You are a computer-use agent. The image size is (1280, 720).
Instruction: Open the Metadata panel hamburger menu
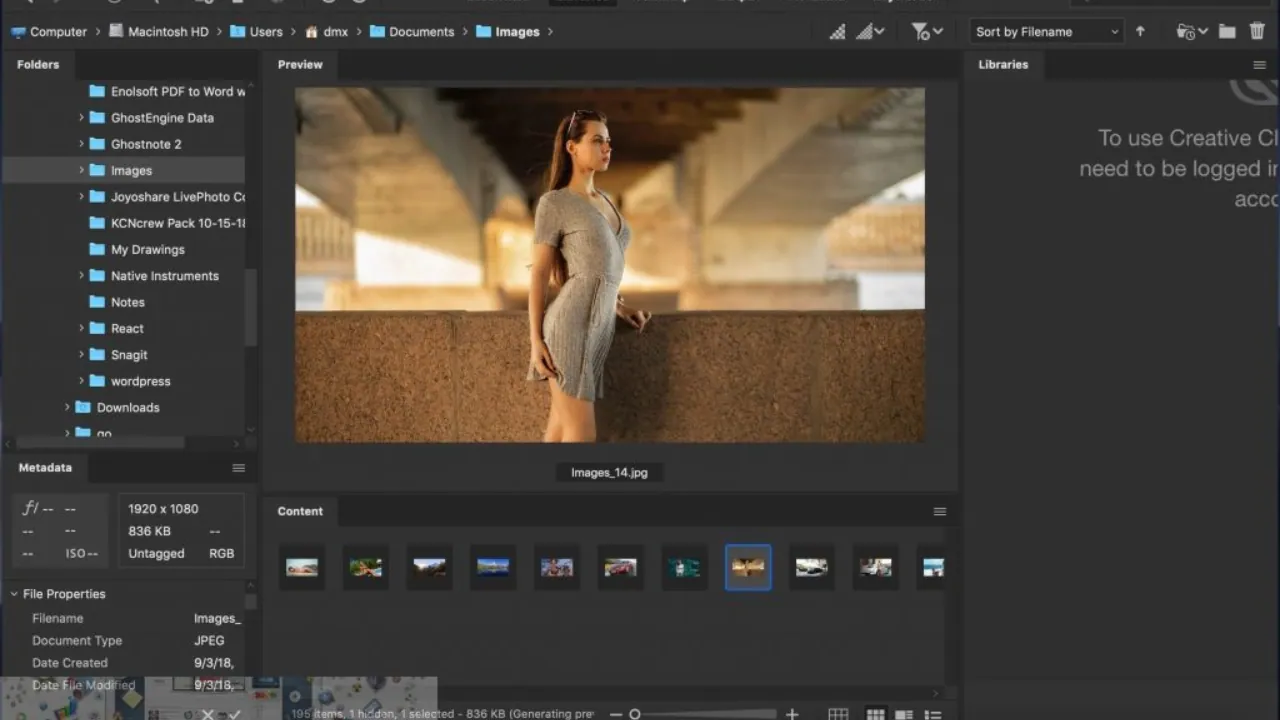tap(239, 468)
